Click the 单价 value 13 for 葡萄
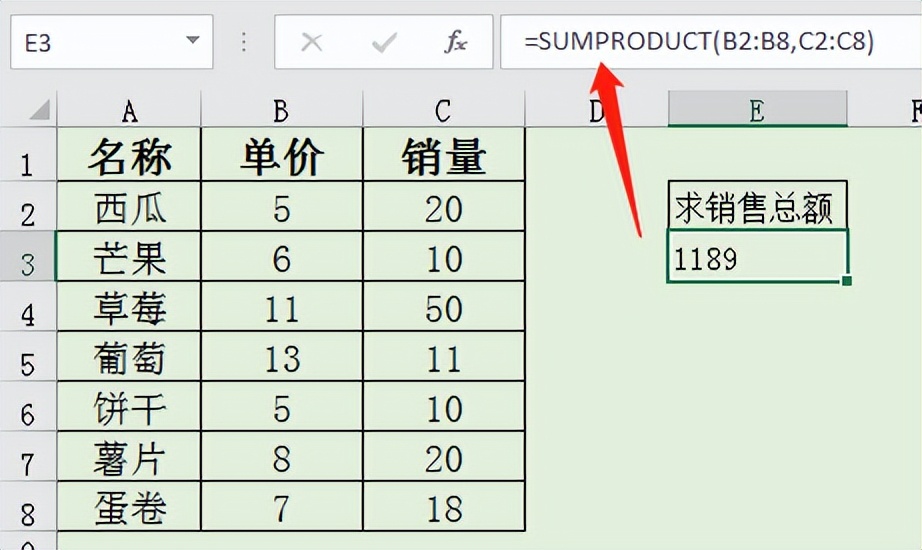The width and height of the screenshot is (922, 550). coord(281,359)
